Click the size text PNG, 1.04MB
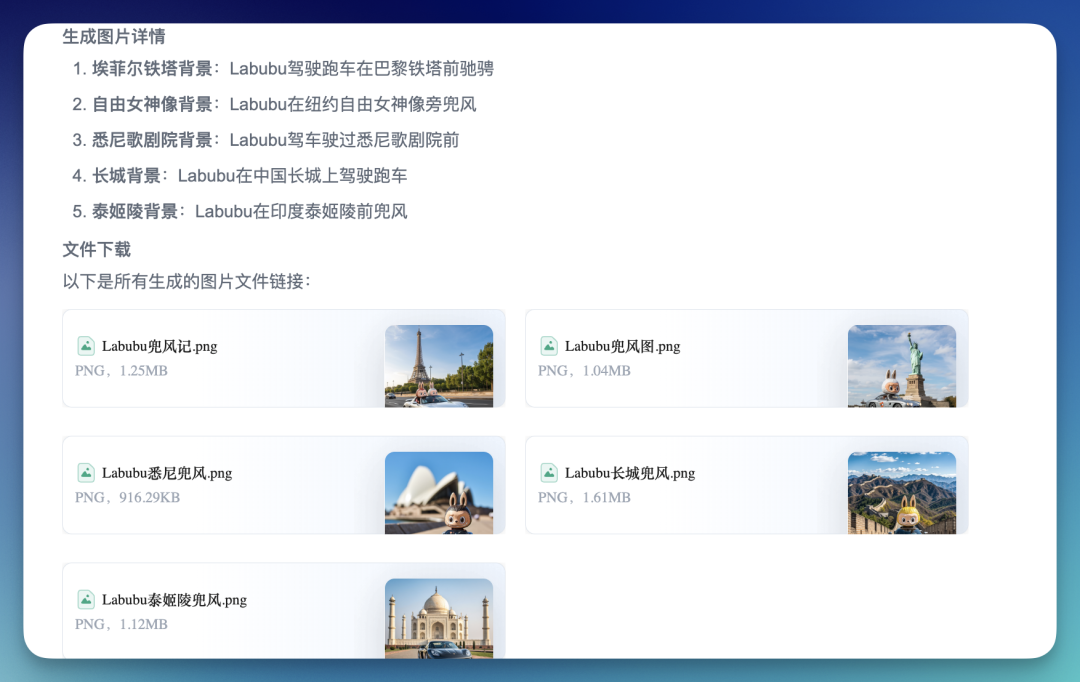Image resolution: width=1080 pixels, height=682 pixels. [584, 371]
